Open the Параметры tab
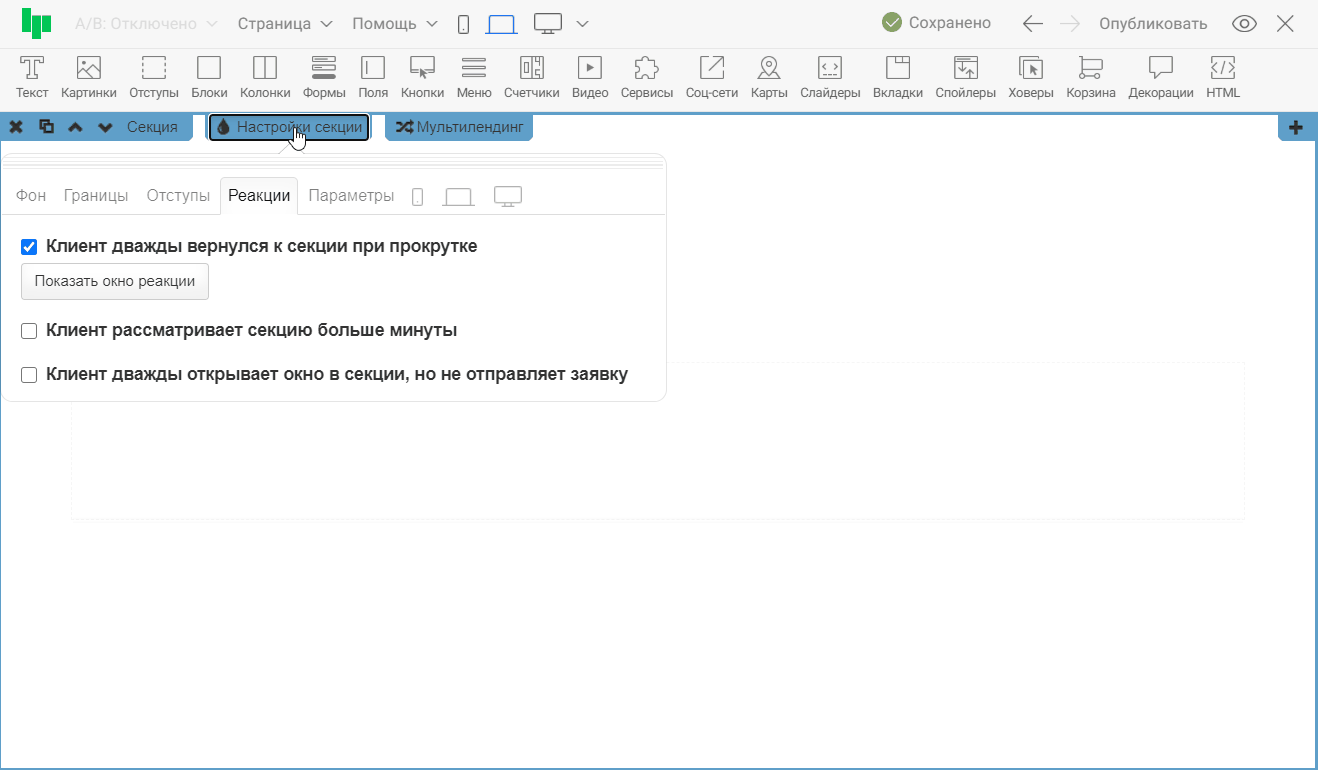The width and height of the screenshot is (1318, 770). (351, 196)
